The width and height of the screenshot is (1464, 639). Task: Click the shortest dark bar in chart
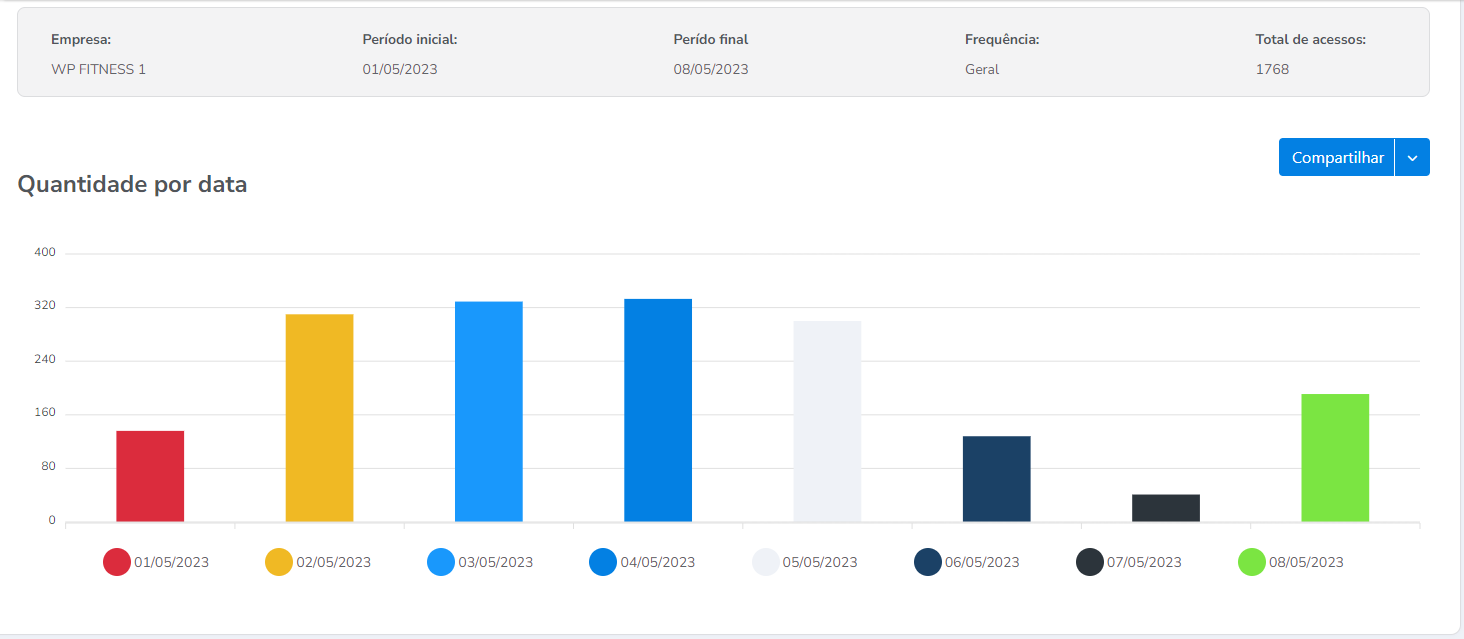[1165, 508]
